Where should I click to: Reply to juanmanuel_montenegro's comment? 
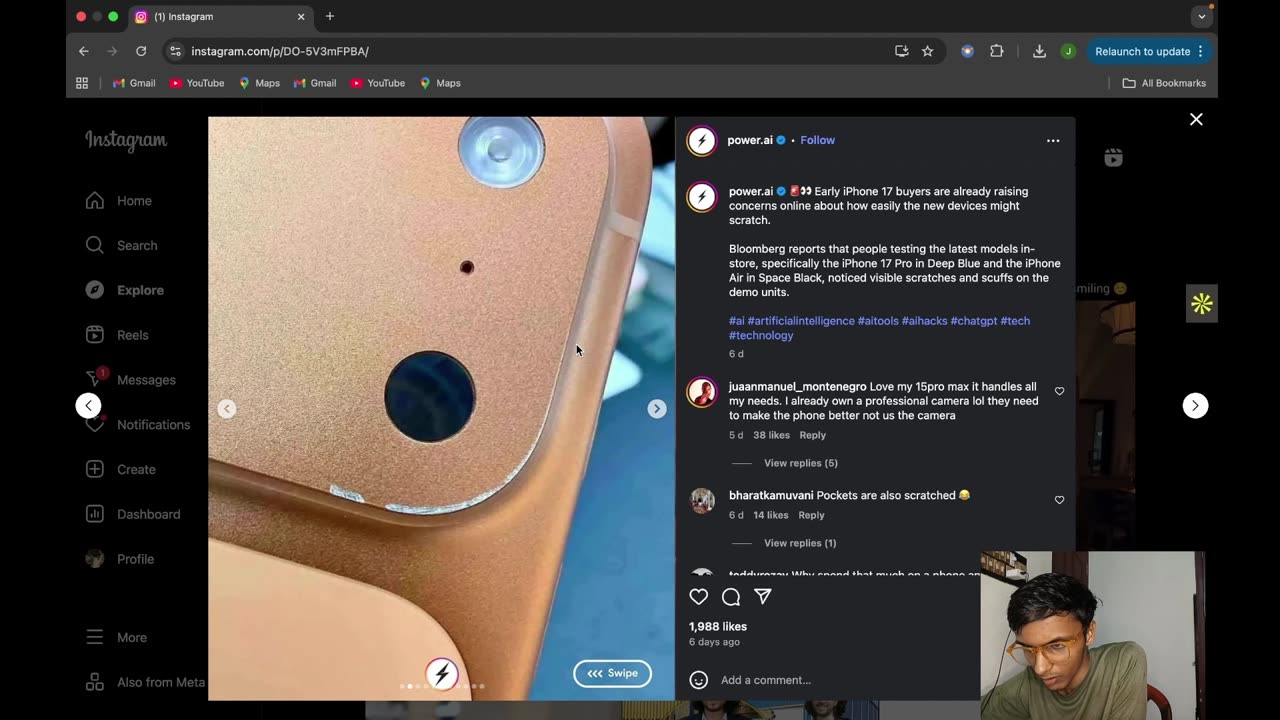(812, 435)
